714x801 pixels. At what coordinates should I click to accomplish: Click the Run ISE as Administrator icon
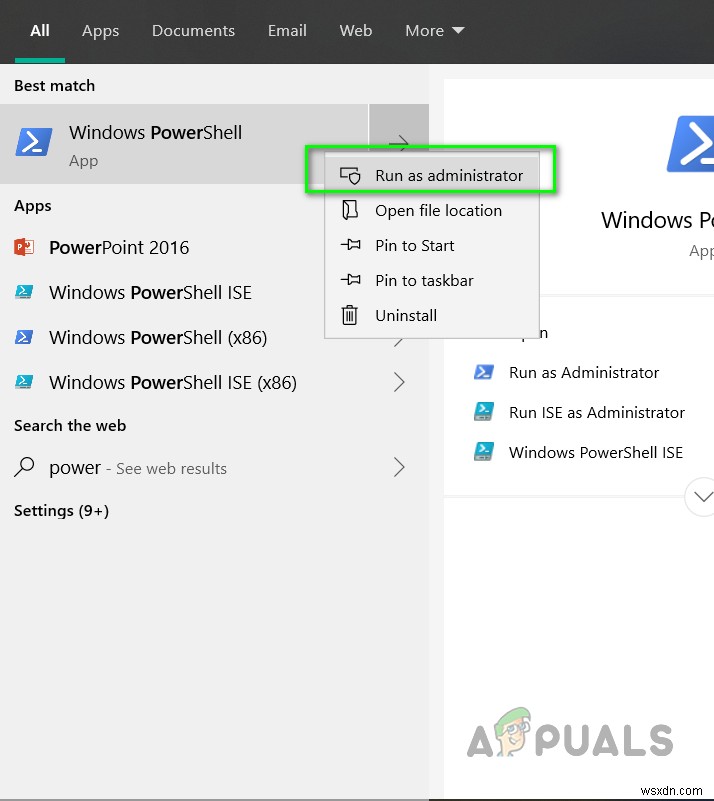coord(484,411)
